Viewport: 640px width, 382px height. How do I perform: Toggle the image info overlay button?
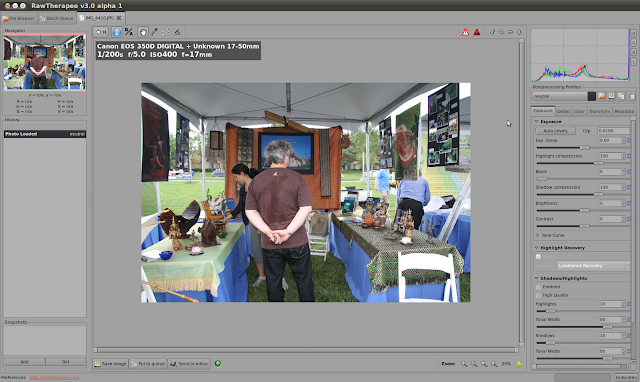tap(117, 32)
